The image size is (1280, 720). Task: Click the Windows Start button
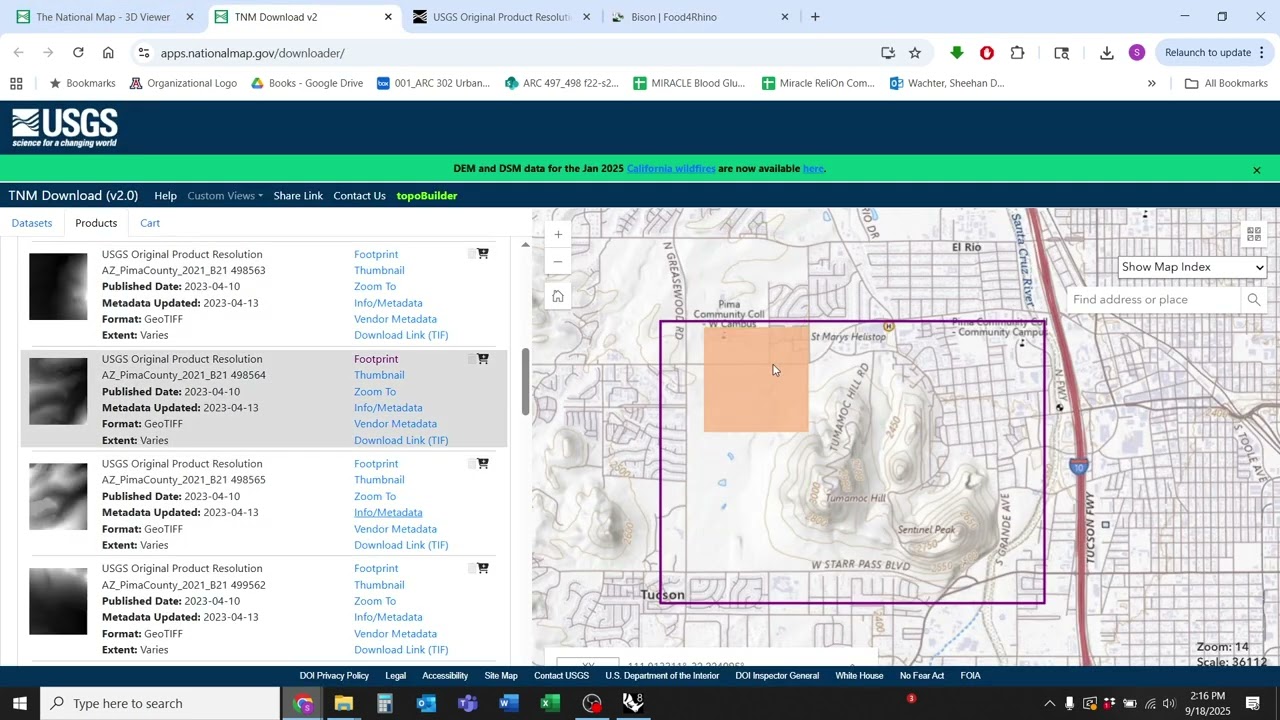[x=20, y=703]
